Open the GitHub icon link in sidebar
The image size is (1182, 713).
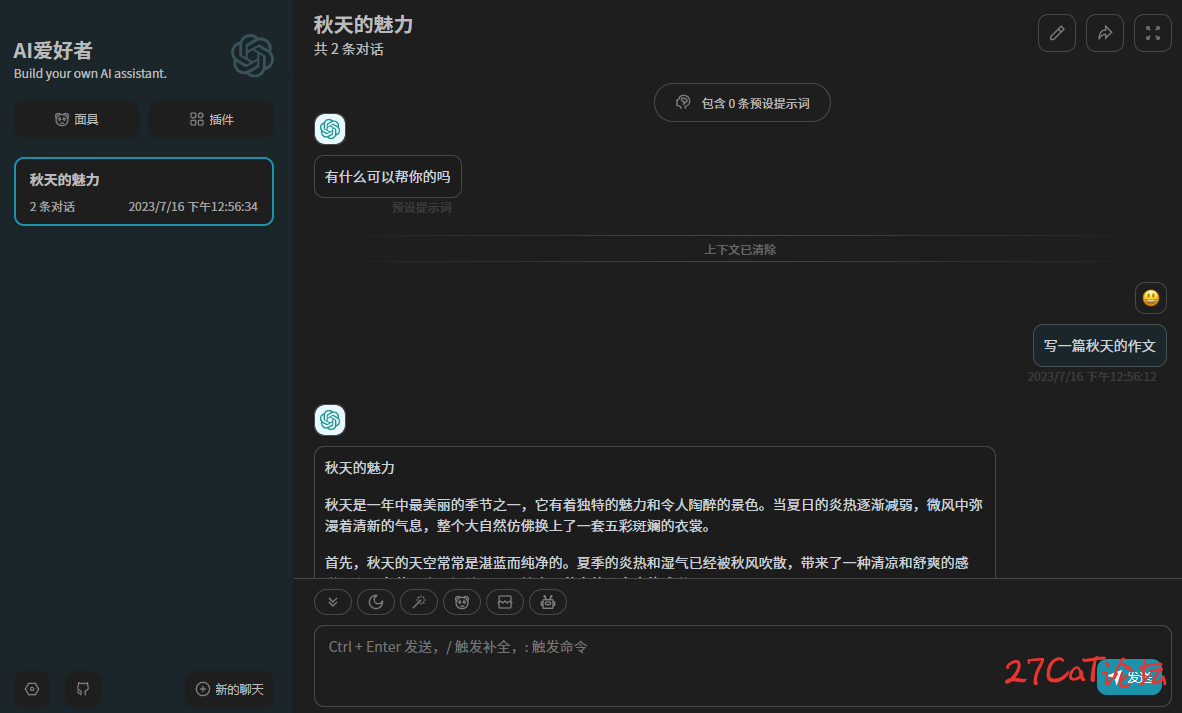[x=83, y=689]
